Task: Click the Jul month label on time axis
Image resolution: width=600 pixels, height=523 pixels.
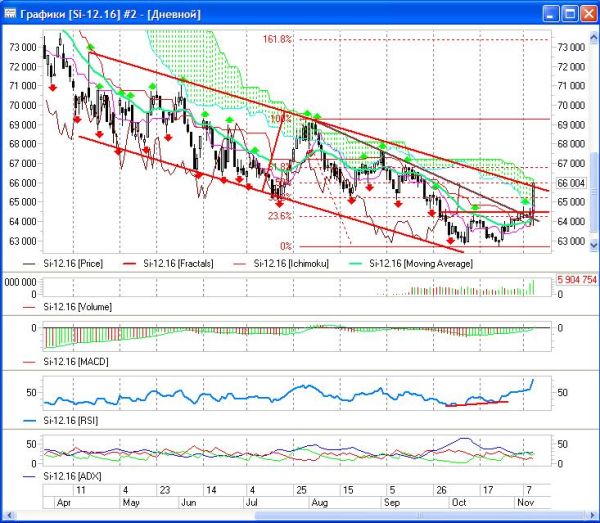Action: (x=251, y=502)
